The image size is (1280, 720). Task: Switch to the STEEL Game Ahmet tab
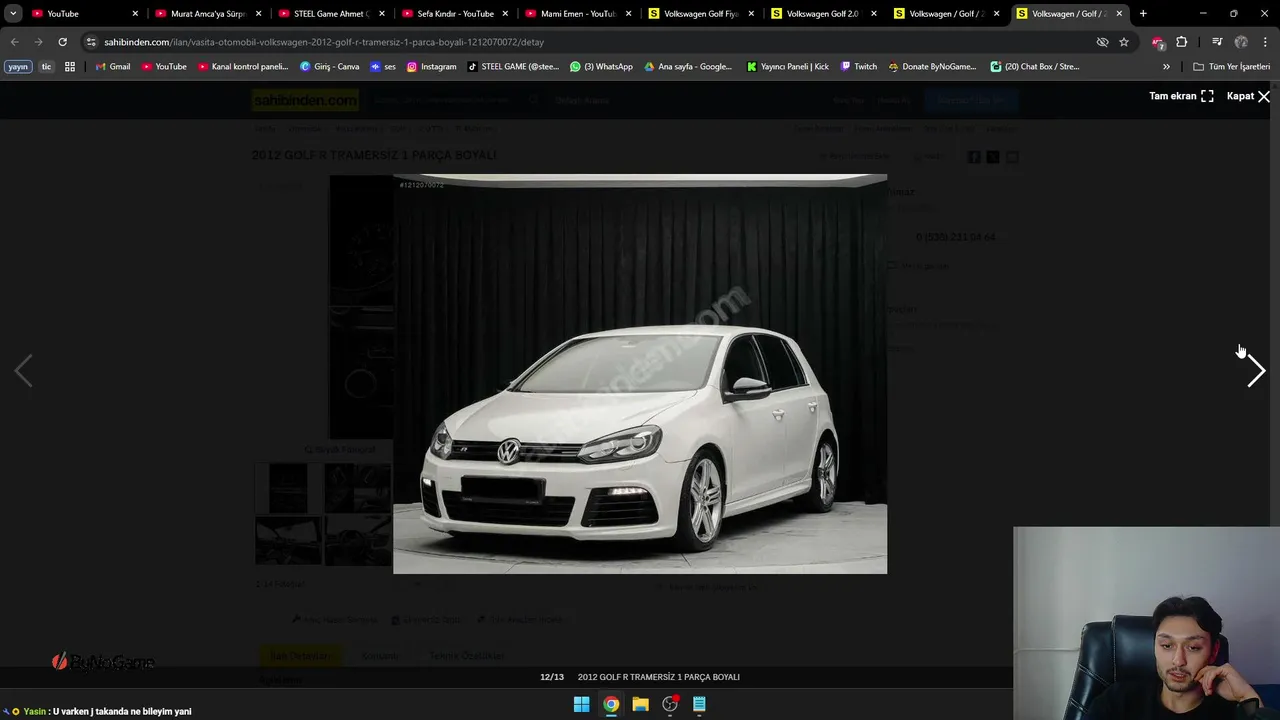click(x=331, y=14)
